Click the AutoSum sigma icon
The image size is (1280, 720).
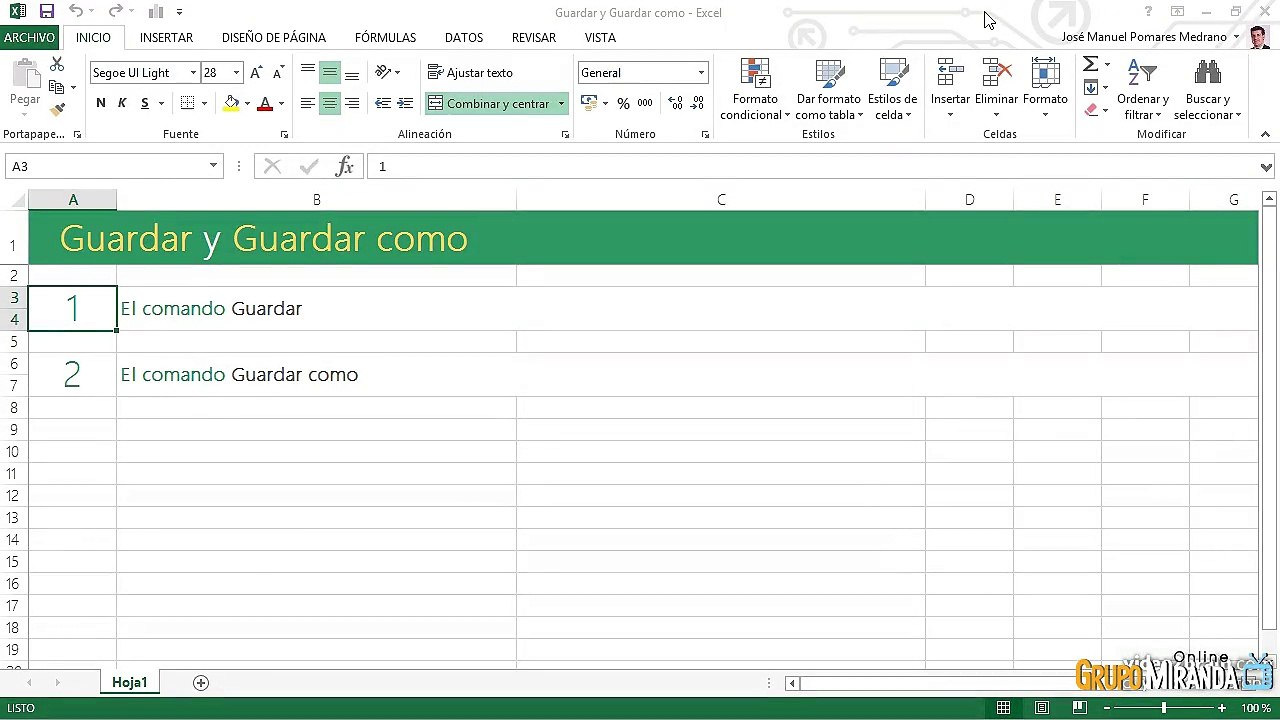[1091, 64]
